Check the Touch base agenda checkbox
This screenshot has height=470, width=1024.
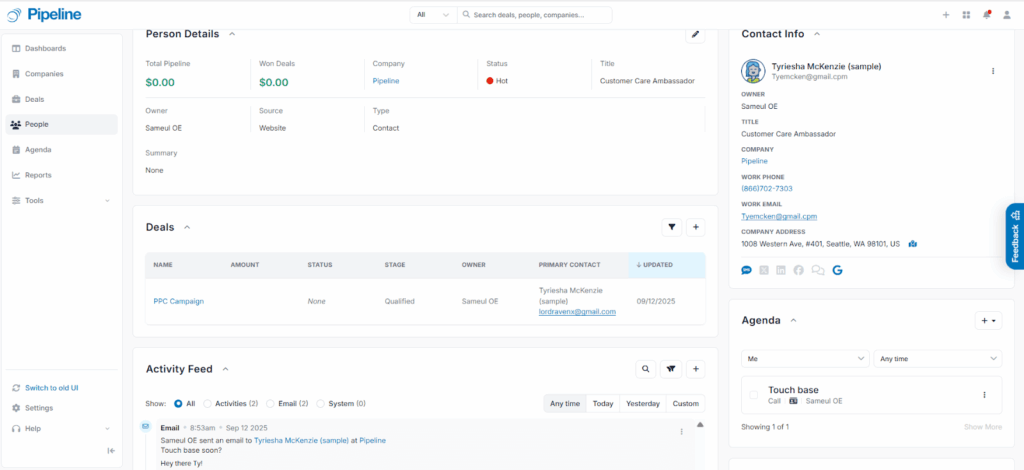point(754,395)
